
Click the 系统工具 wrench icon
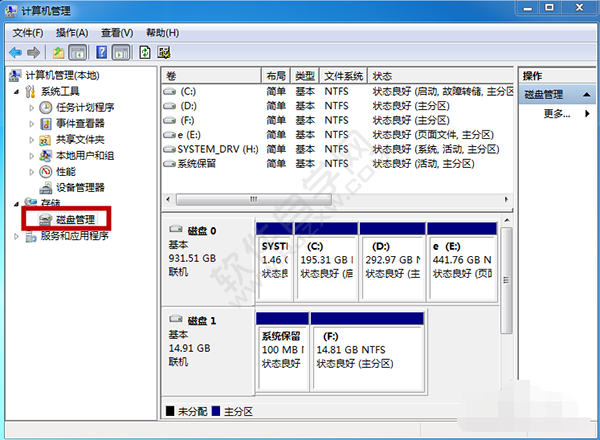pyautogui.click(x=30, y=91)
